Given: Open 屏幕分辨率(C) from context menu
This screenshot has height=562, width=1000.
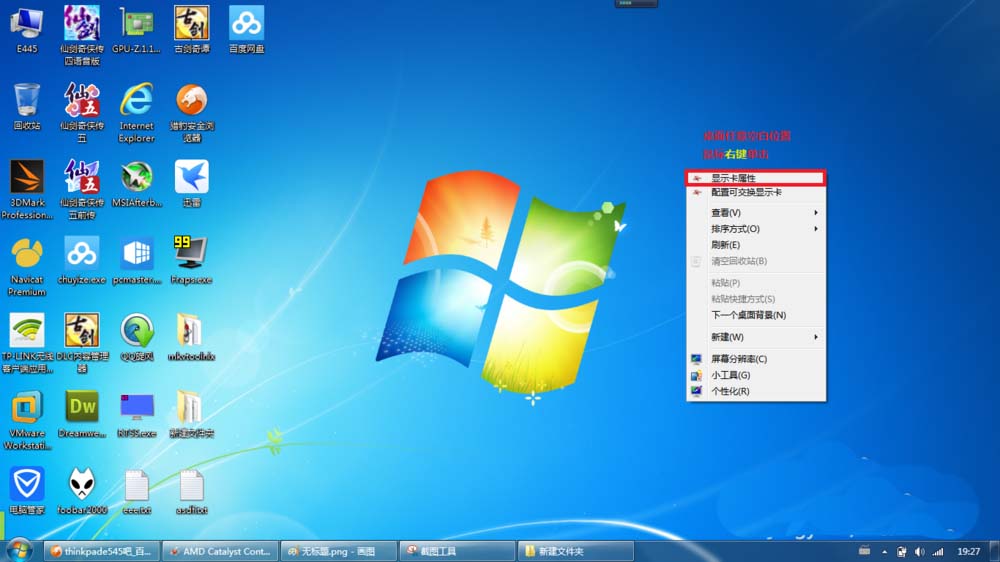Looking at the screenshot, I should (756, 359).
